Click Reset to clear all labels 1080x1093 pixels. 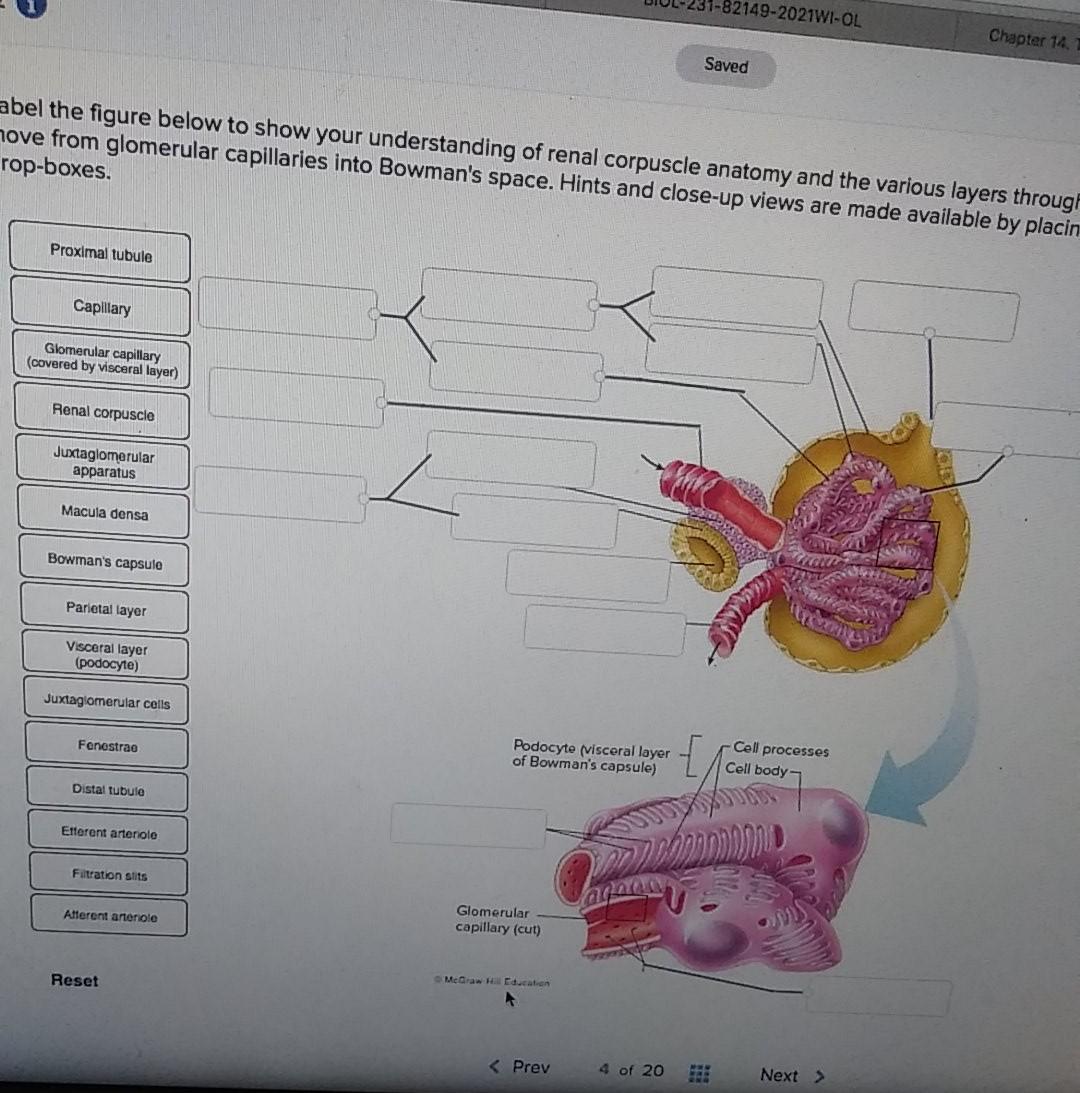[x=75, y=980]
